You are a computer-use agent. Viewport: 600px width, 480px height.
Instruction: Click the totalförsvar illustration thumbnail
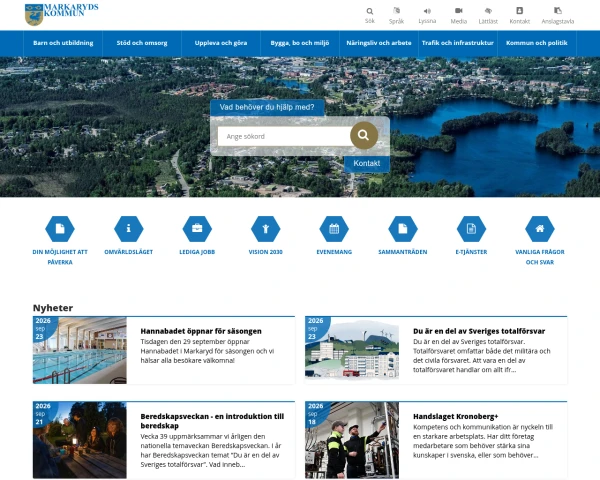pyautogui.click(x=352, y=350)
